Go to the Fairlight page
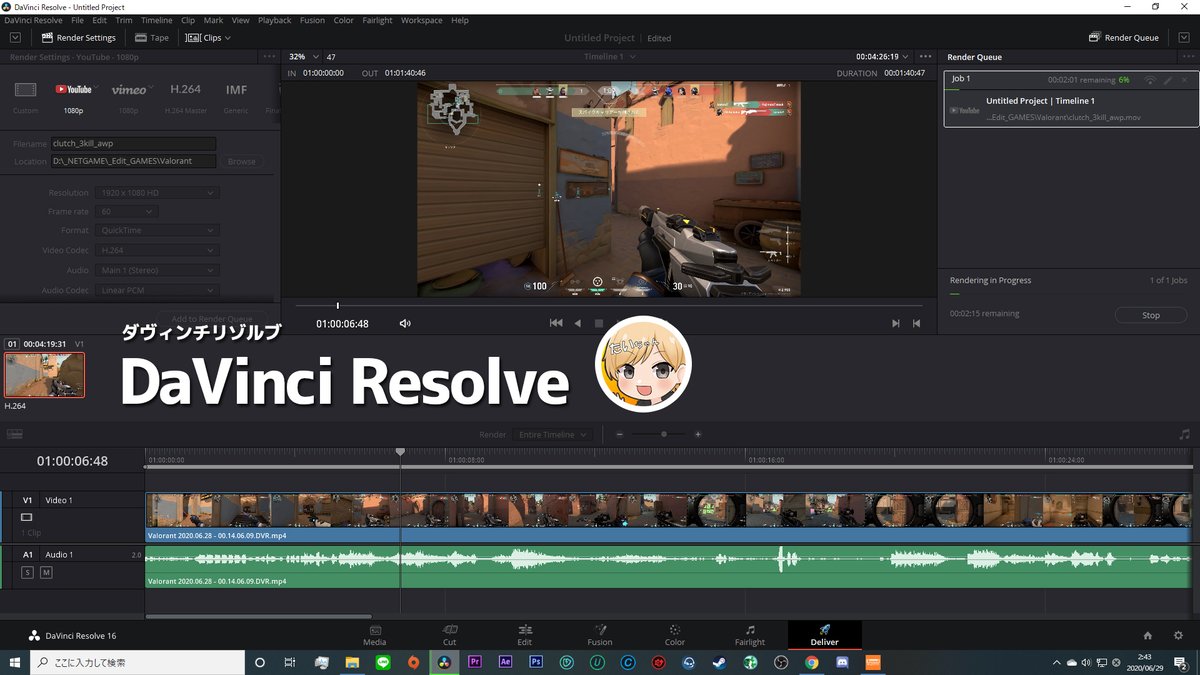The height and width of the screenshot is (675, 1200). pyautogui.click(x=750, y=635)
